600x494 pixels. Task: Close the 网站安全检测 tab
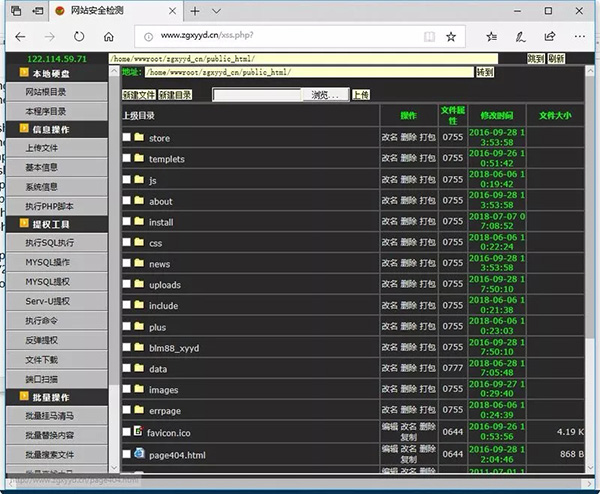(x=173, y=11)
